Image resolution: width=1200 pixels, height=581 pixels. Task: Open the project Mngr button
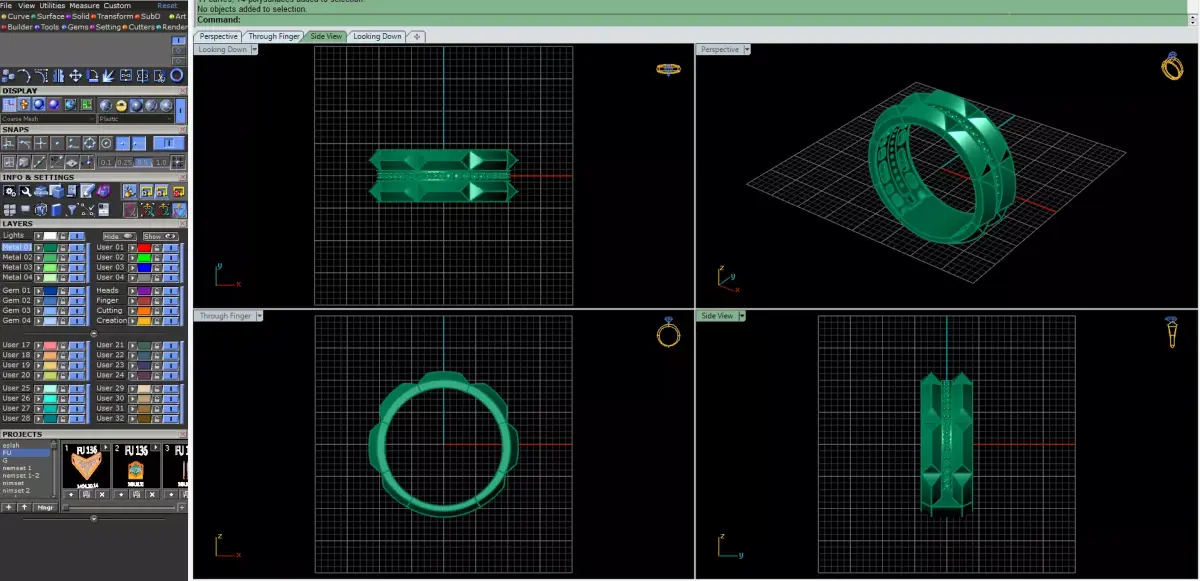coord(45,507)
